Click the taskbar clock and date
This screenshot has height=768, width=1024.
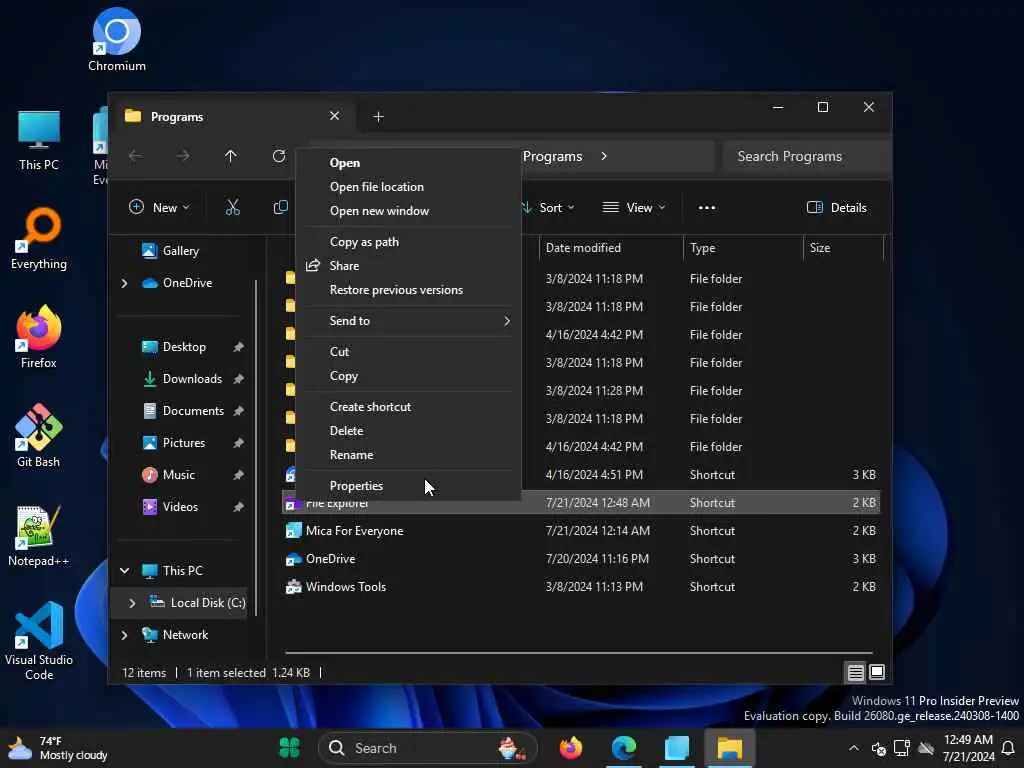(x=968, y=748)
